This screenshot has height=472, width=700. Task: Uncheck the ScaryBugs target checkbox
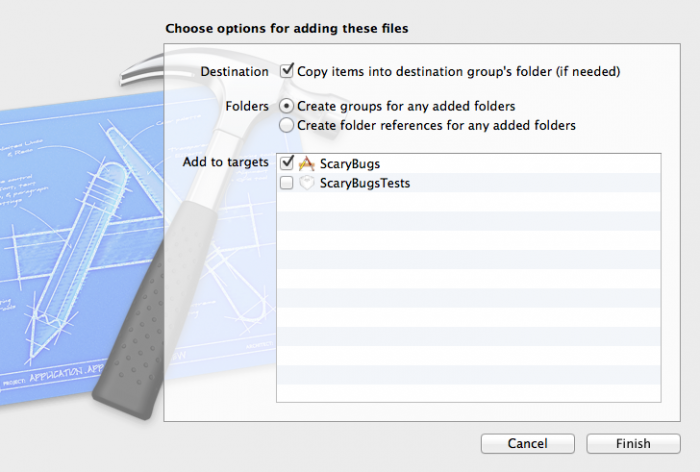[287, 163]
